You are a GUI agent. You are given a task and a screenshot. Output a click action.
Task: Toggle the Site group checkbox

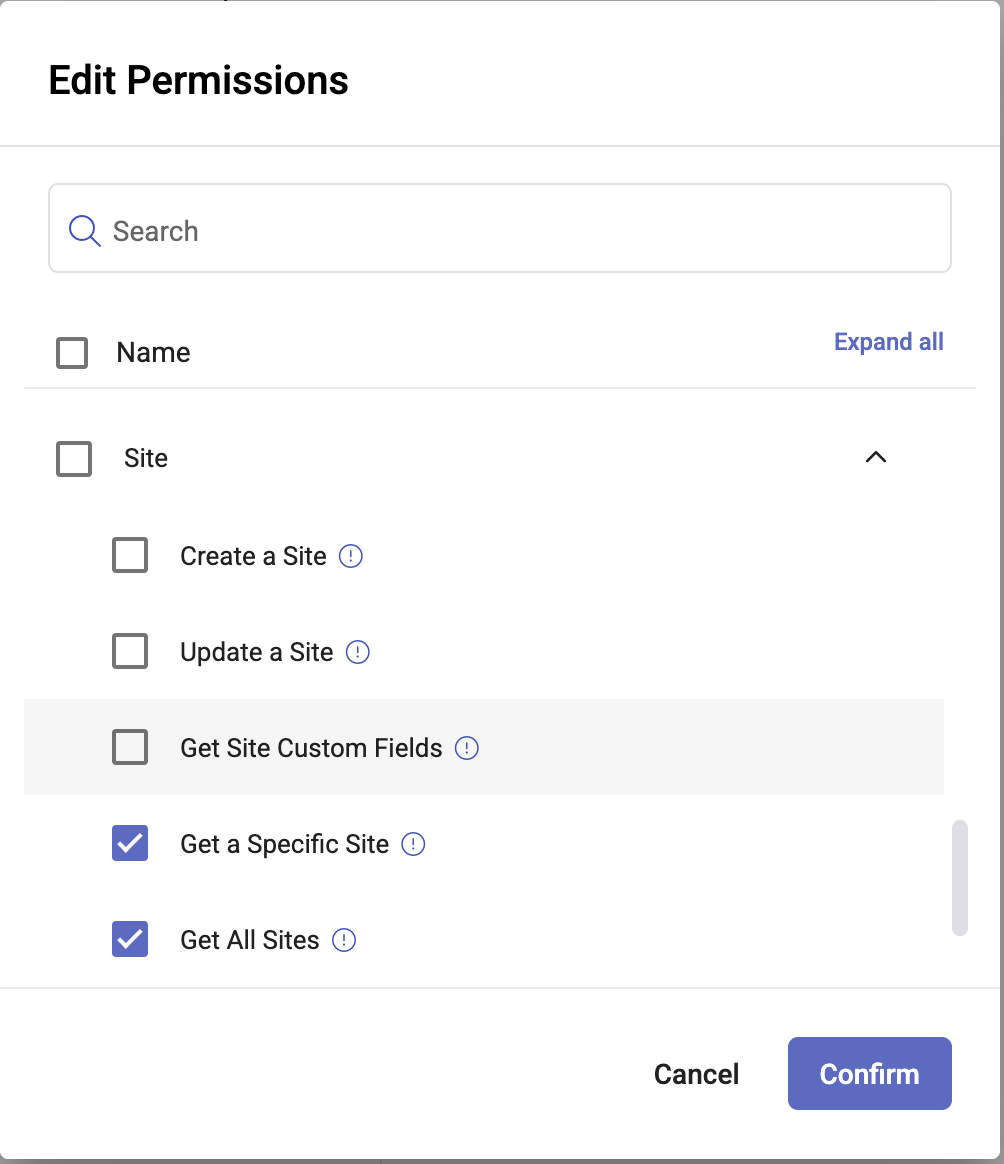[74, 459]
